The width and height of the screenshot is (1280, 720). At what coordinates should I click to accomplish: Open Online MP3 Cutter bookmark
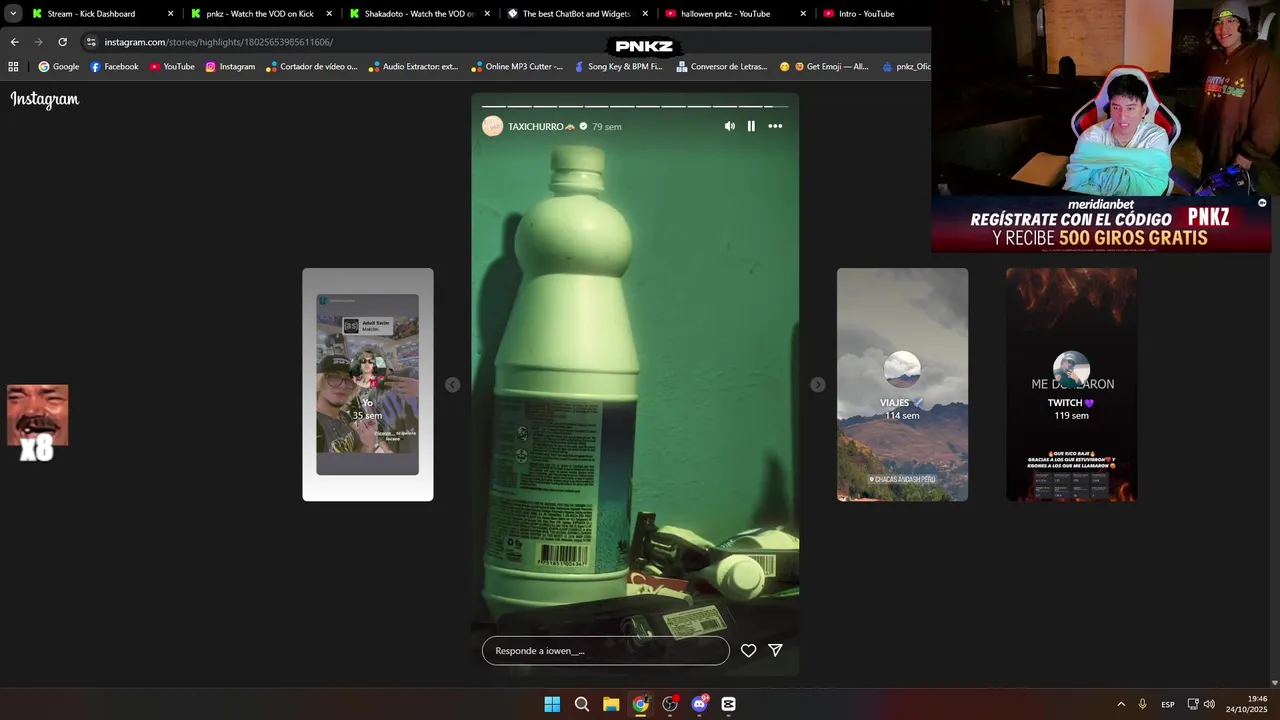517,67
